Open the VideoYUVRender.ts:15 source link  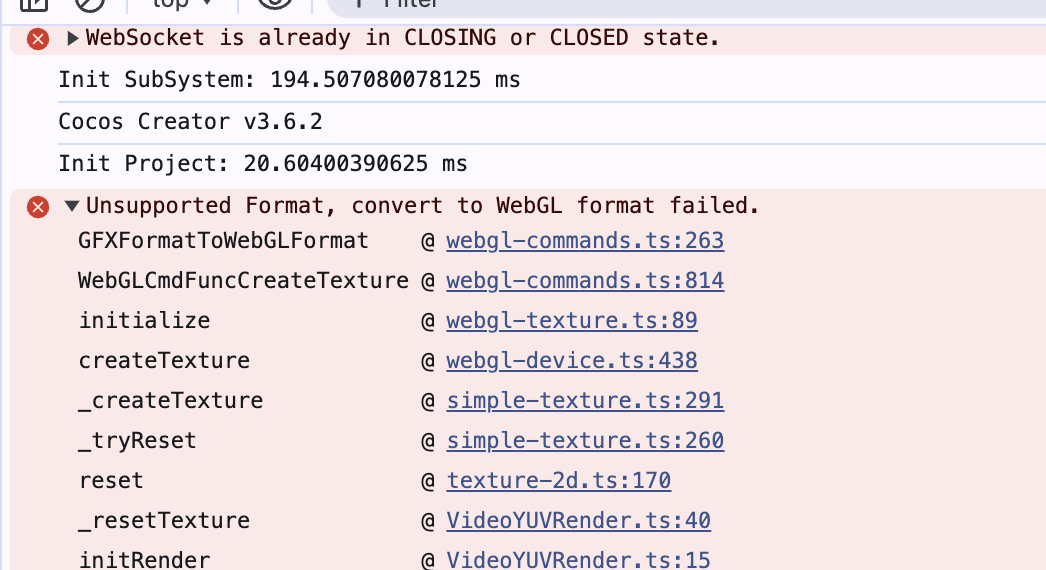pyautogui.click(x=578, y=560)
